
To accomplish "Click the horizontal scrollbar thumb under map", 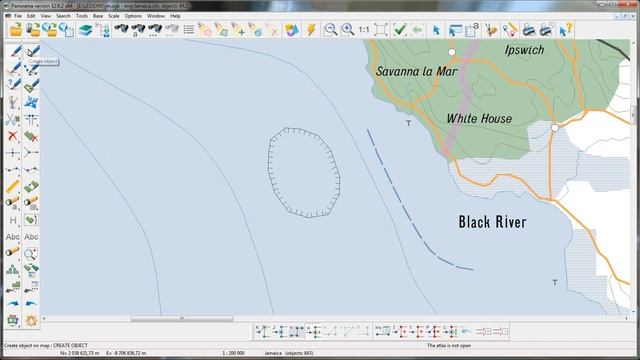I will [182, 318].
